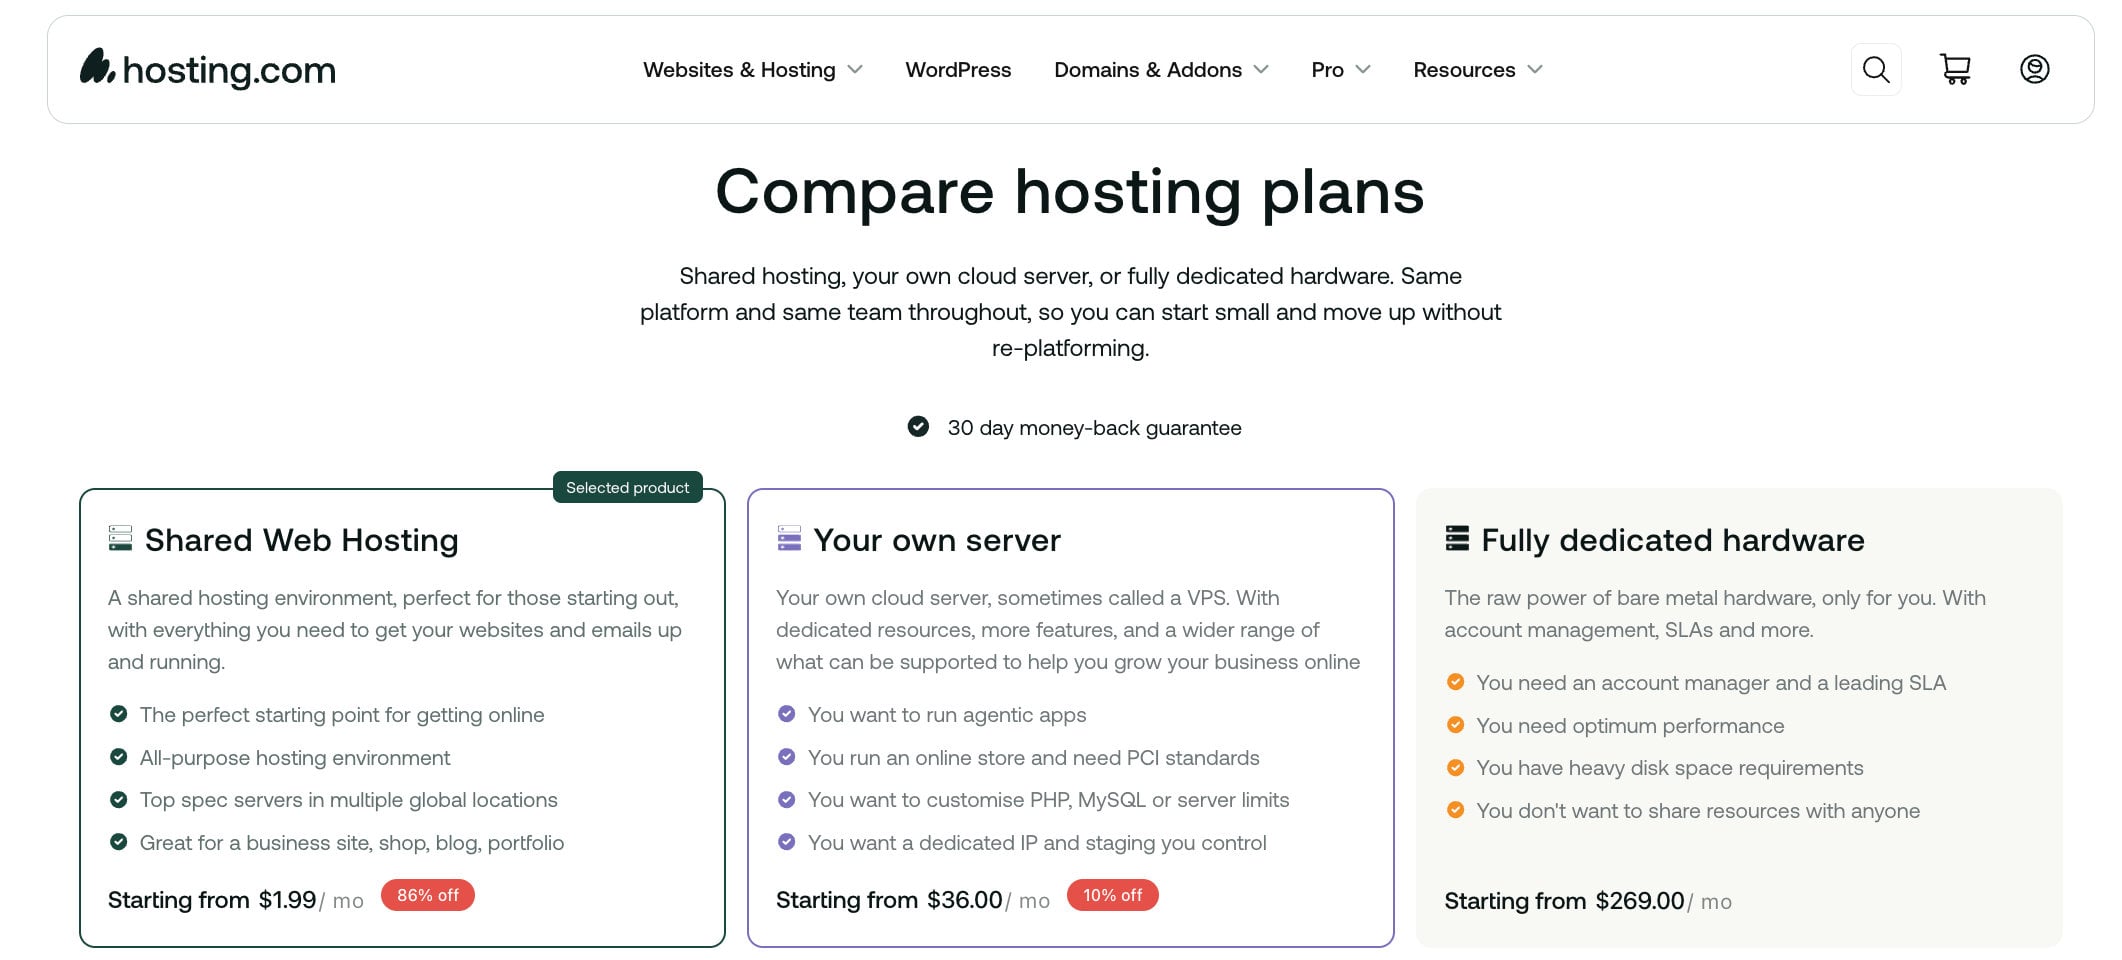The height and width of the screenshot is (960, 2122).
Task: Select the Shared Web Hosting heading
Action: (301, 540)
